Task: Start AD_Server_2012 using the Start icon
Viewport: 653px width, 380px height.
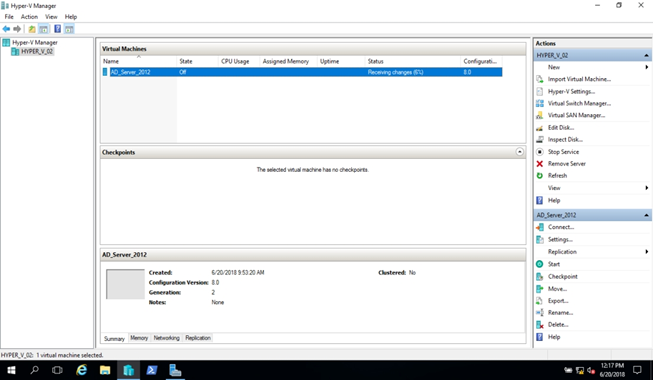Action: [x=540, y=264]
